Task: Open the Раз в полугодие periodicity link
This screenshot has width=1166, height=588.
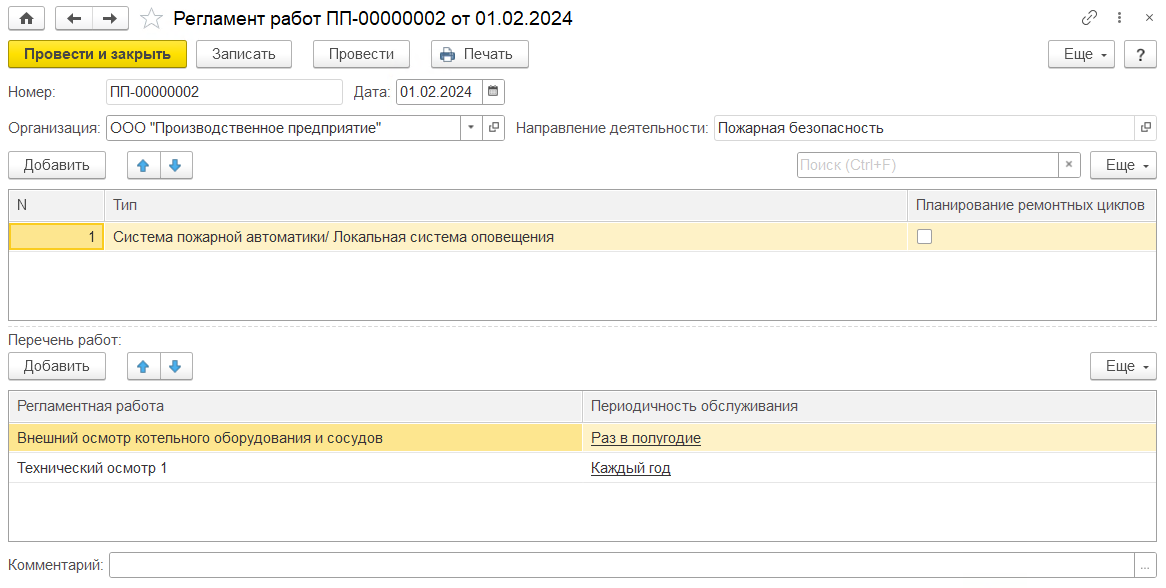Action: point(645,438)
